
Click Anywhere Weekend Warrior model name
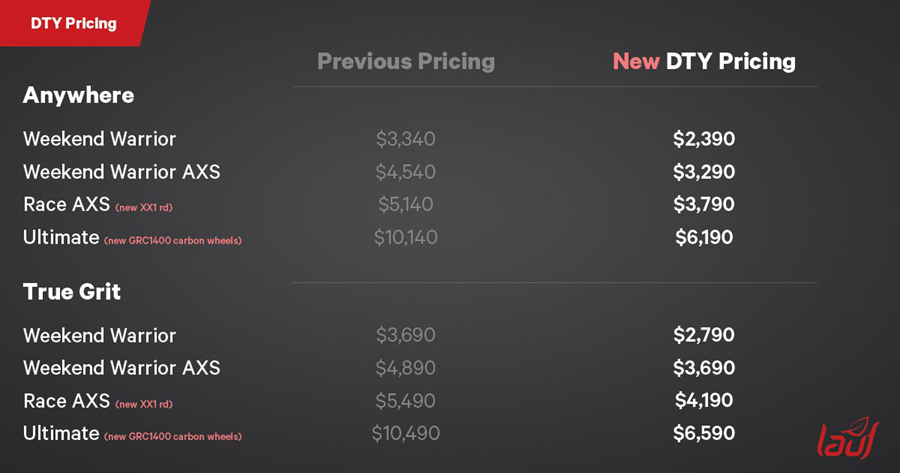[x=99, y=139]
